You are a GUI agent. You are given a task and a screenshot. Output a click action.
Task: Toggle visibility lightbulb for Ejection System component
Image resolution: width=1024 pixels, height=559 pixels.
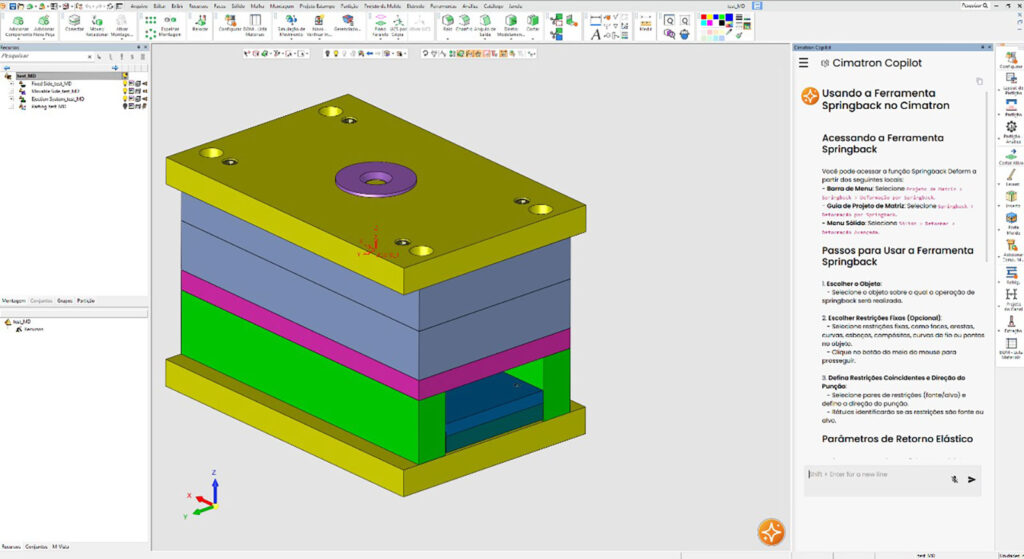(125, 99)
